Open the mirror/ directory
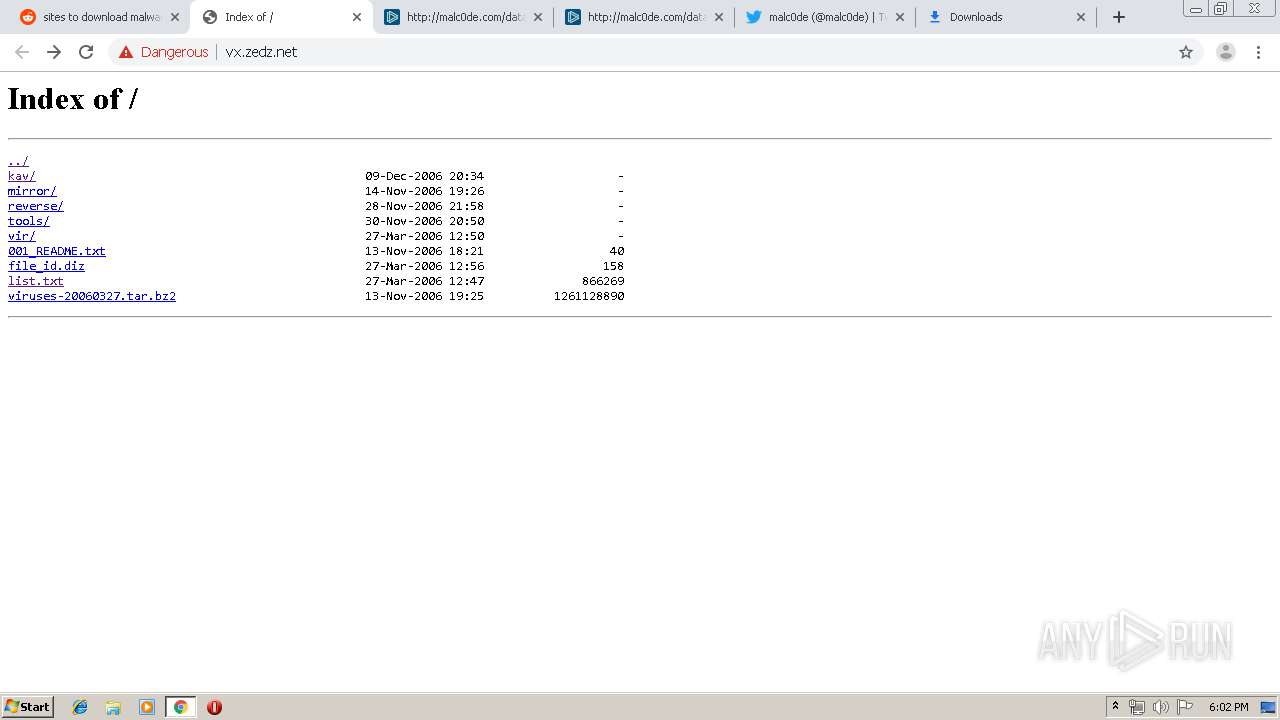 click(32, 191)
